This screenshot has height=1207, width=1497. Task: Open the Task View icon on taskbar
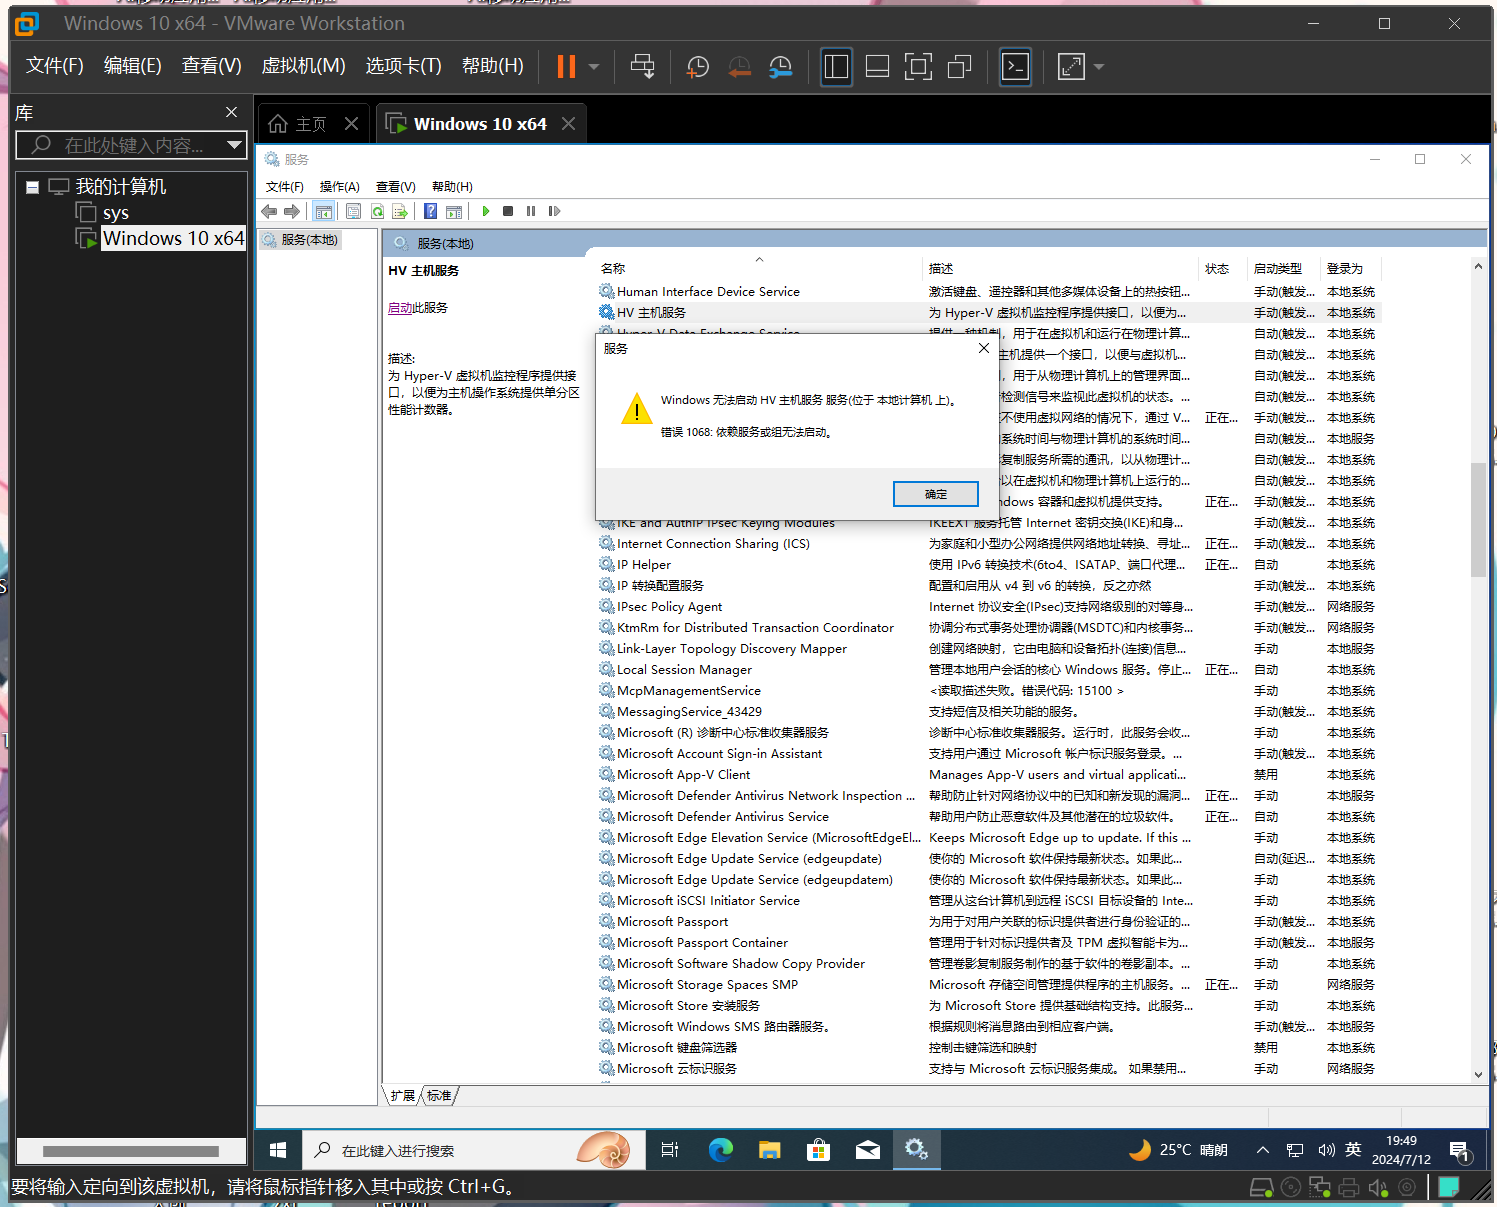[670, 1150]
